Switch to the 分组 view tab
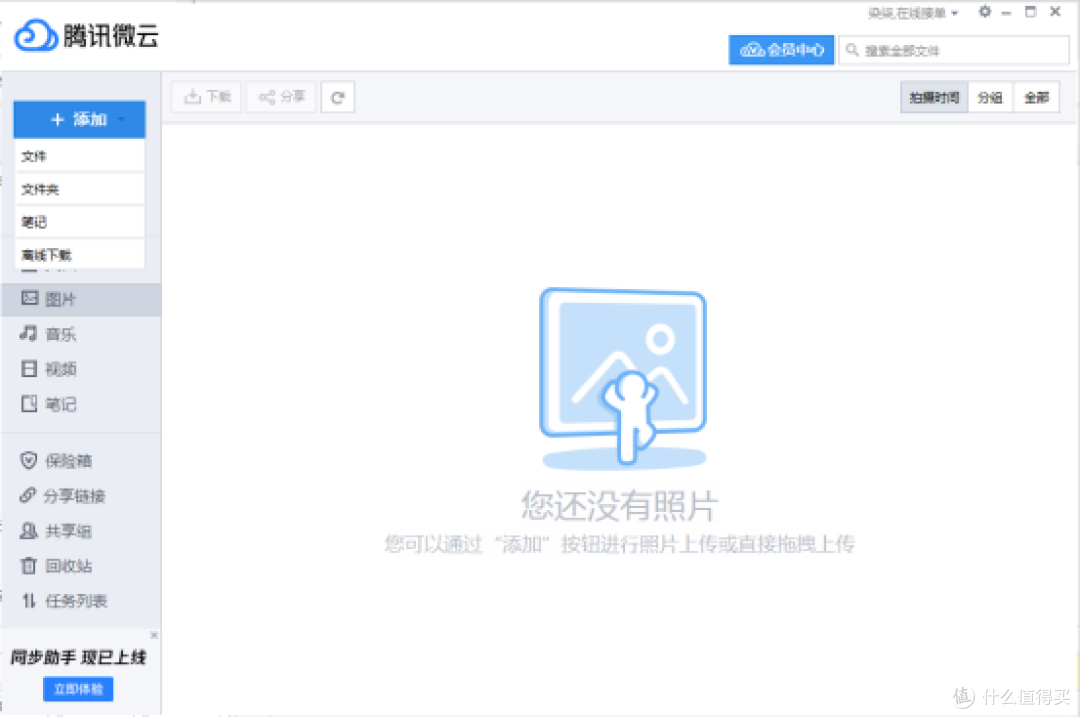 [x=990, y=97]
